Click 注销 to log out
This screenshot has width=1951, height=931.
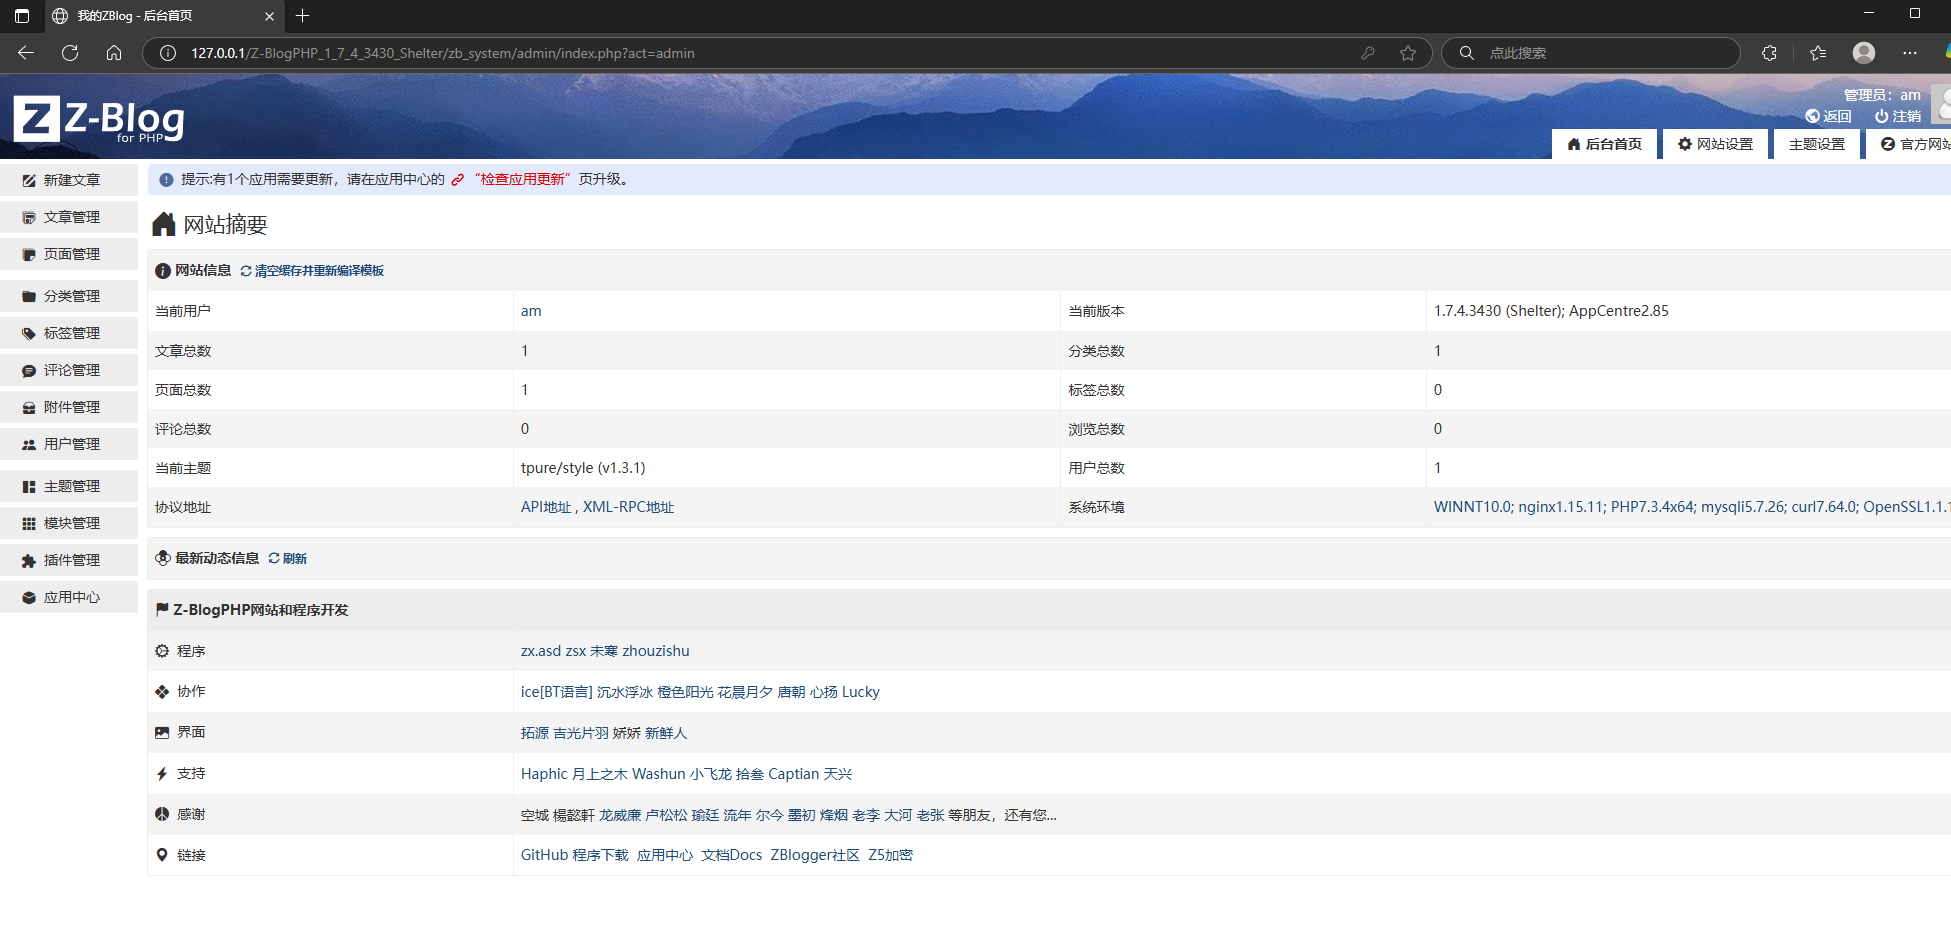click(x=1898, y=116)
